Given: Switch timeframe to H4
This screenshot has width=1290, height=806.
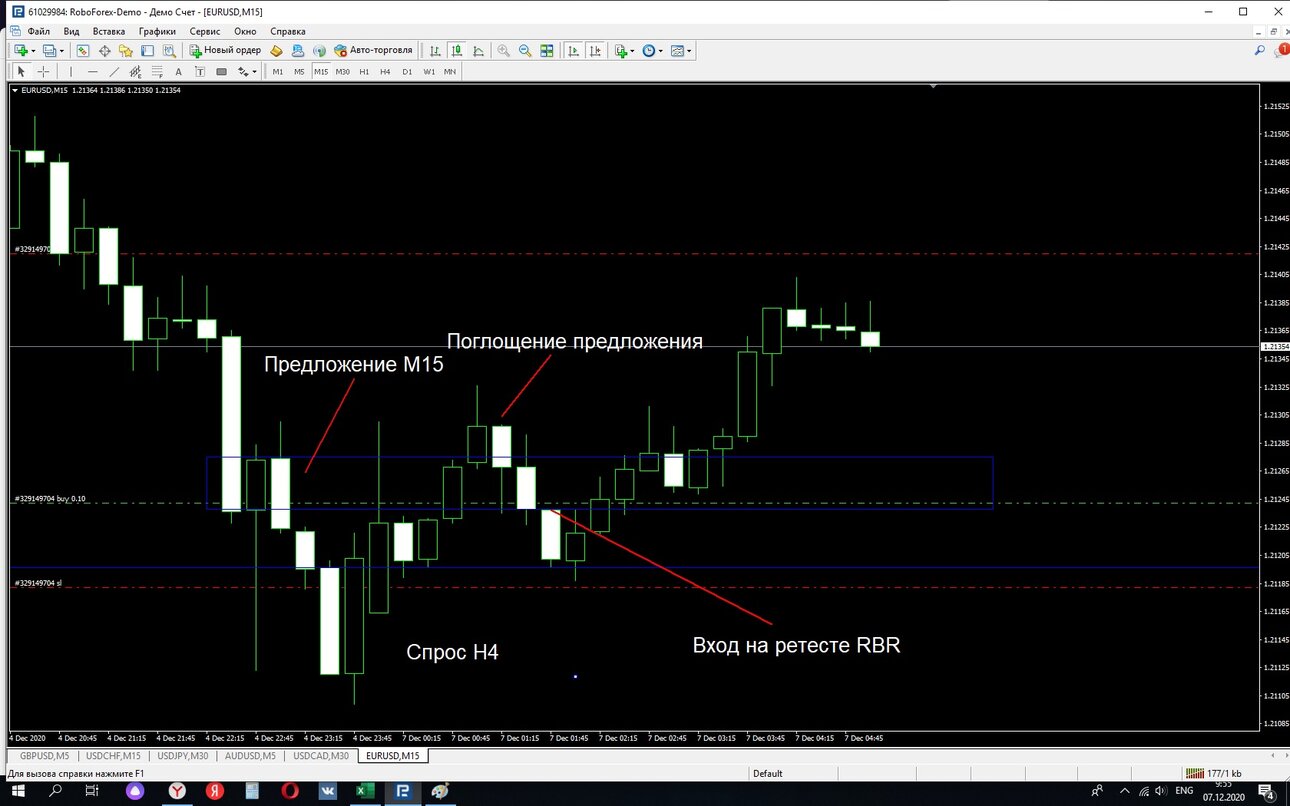Looking at the screenshot, I should click(x=385, y=71).
